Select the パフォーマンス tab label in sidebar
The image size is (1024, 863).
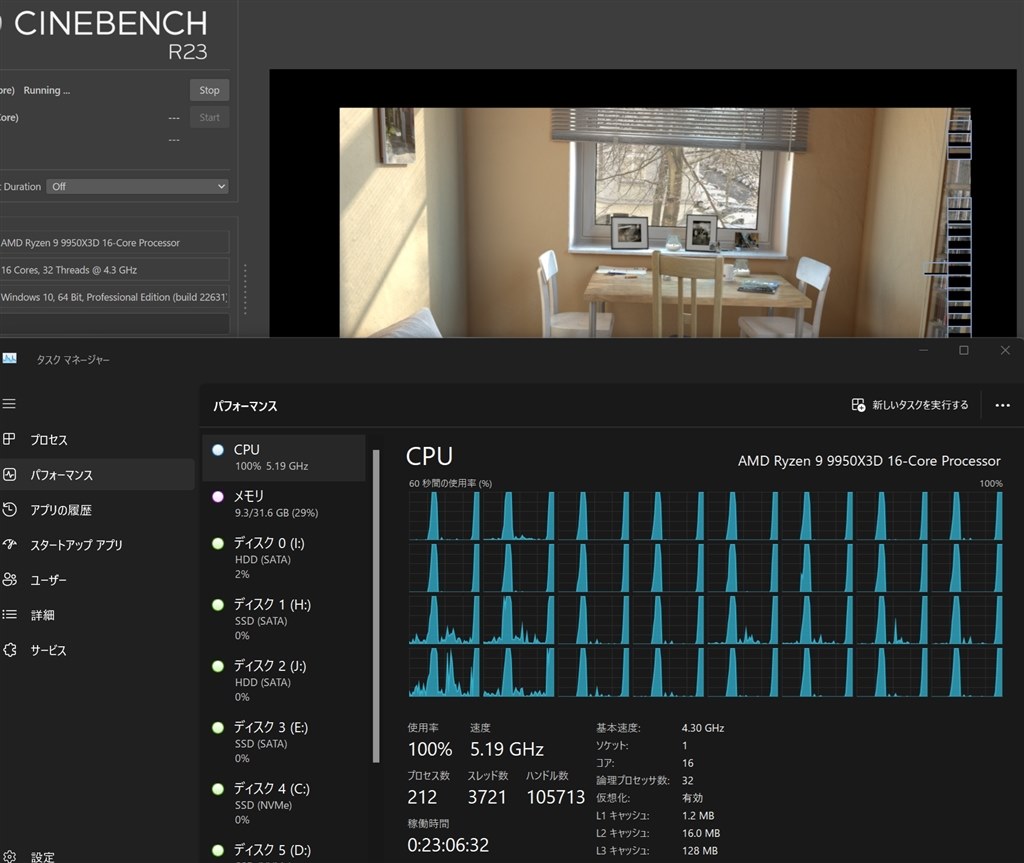[x=61, y=475]
